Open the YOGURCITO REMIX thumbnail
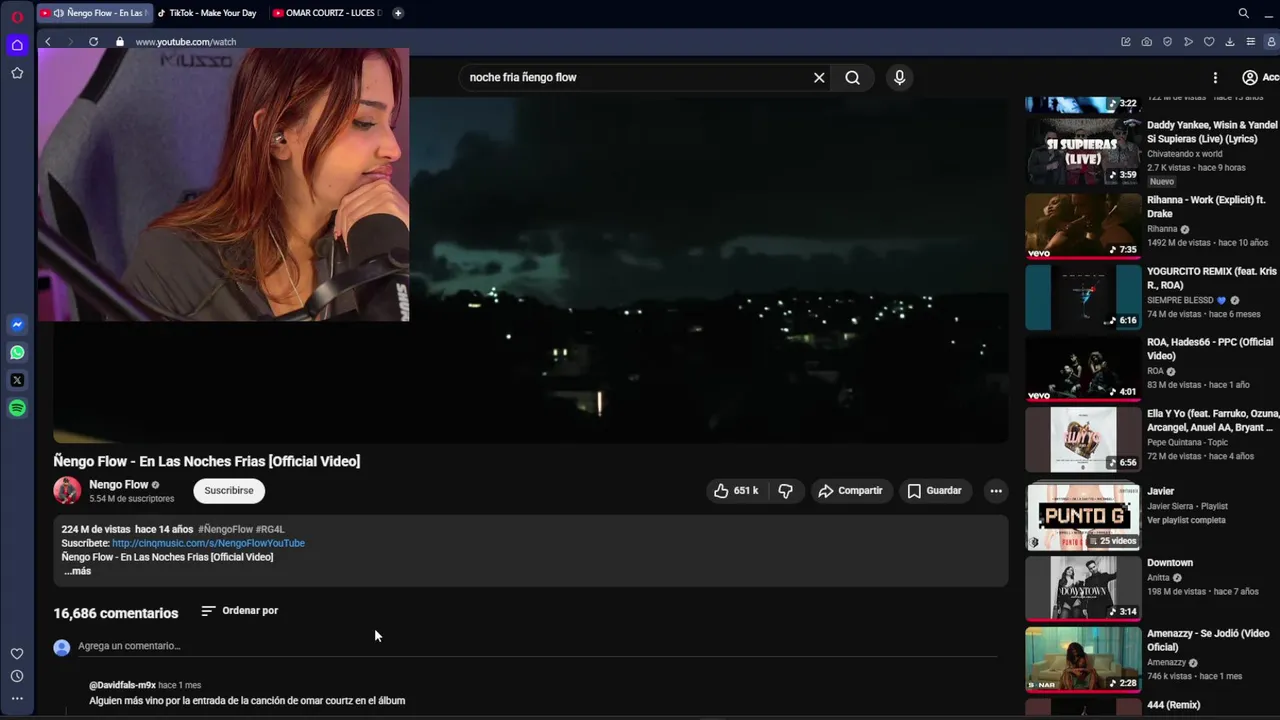This screenshot has width=1280, height=720. click(1083, 297)
